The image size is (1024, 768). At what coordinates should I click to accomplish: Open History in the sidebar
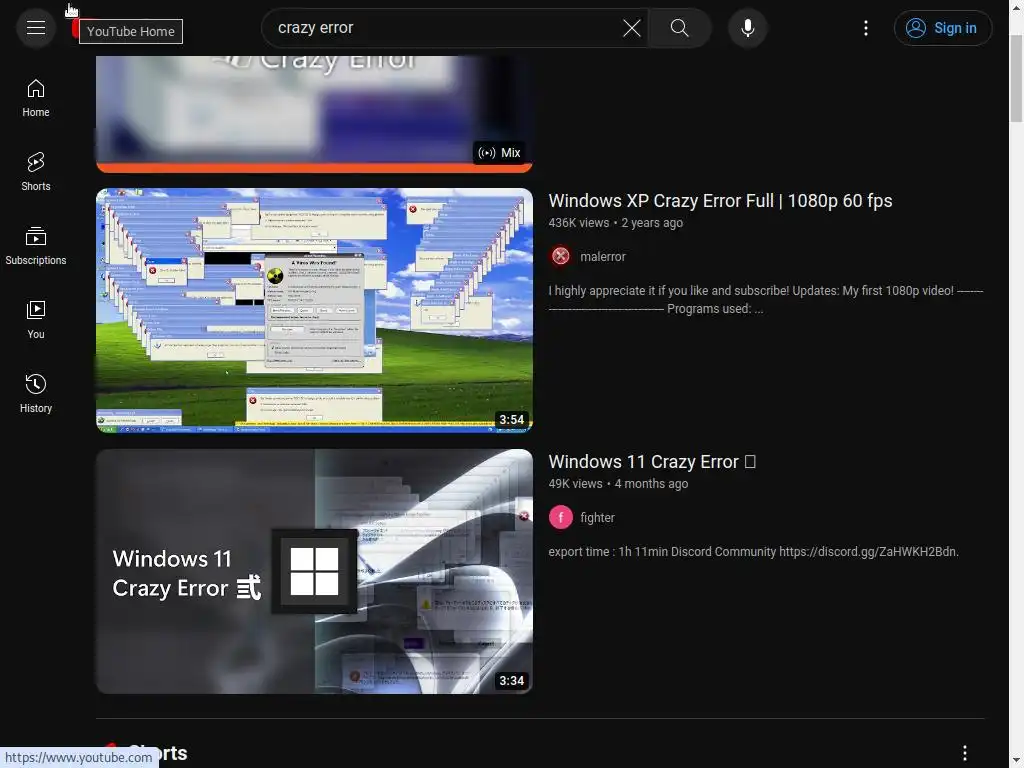click(x=36, y=394)
